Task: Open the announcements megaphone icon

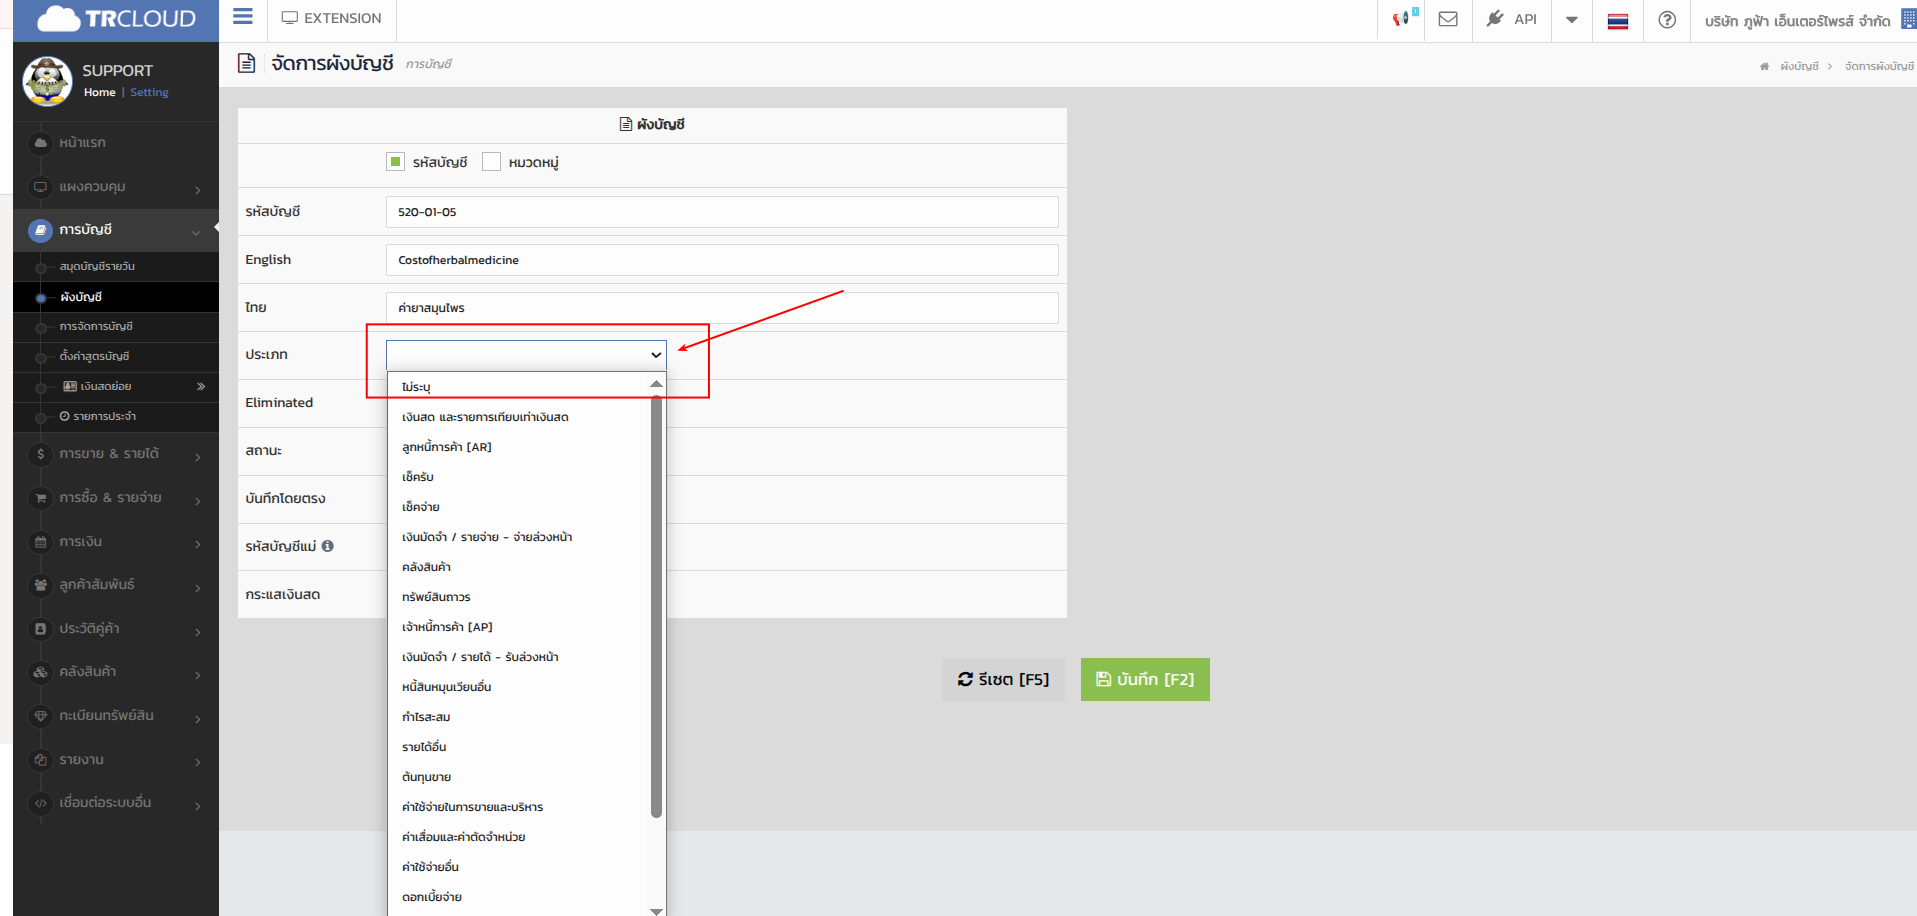Action: [1402, 19]
